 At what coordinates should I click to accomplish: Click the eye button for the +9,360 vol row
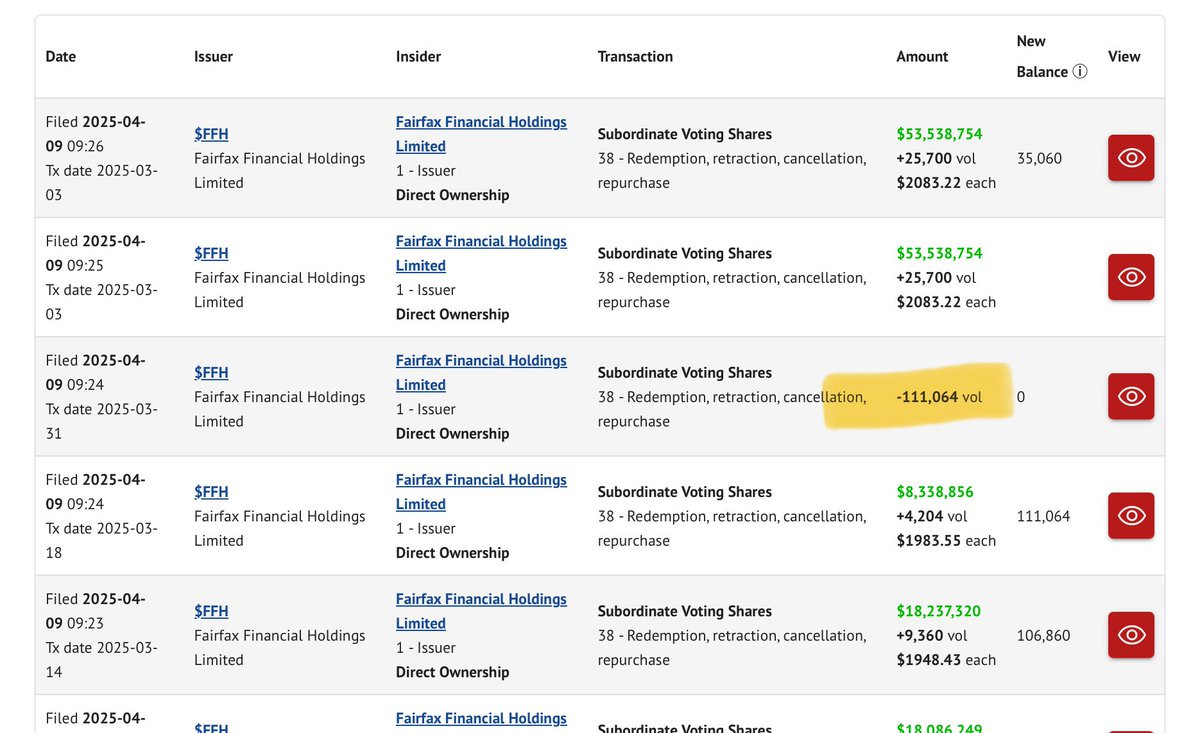[x=1131, y=635]
